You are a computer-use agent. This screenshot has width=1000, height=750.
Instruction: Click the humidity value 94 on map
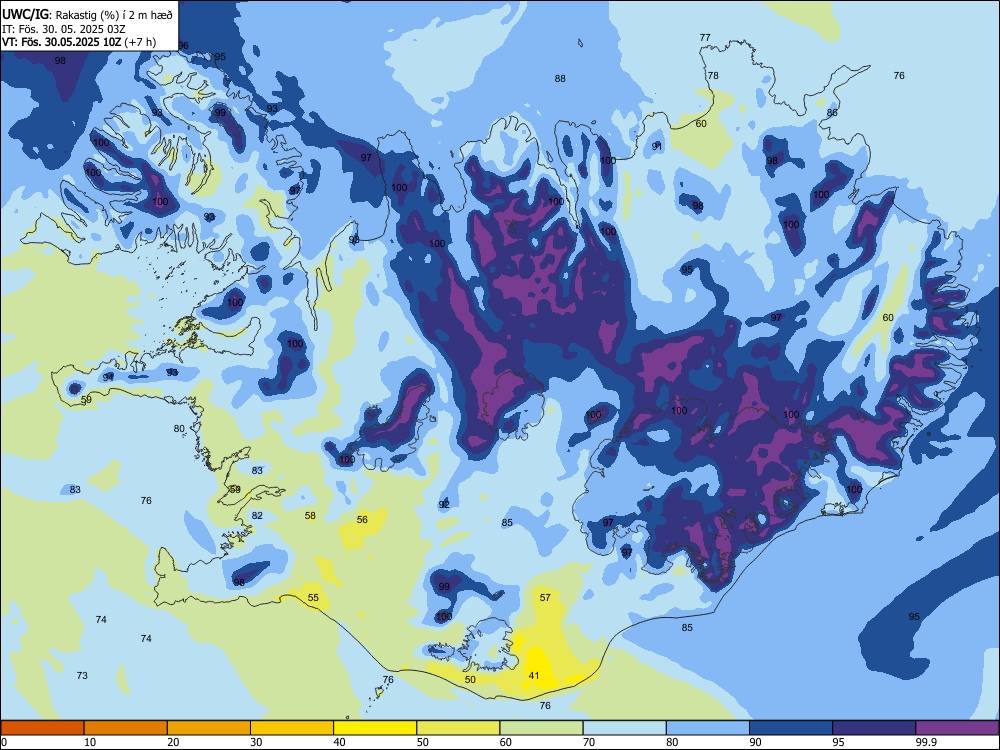(108, 378)
